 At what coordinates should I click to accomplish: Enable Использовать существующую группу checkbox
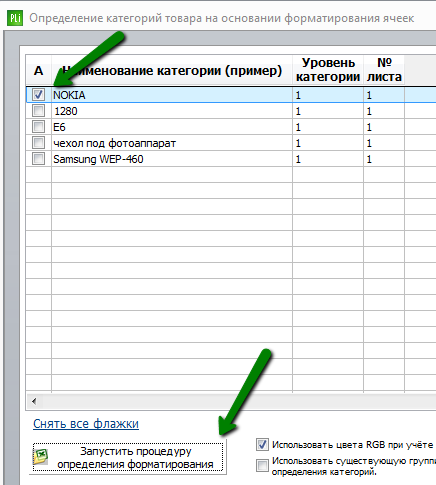point(262,465)
